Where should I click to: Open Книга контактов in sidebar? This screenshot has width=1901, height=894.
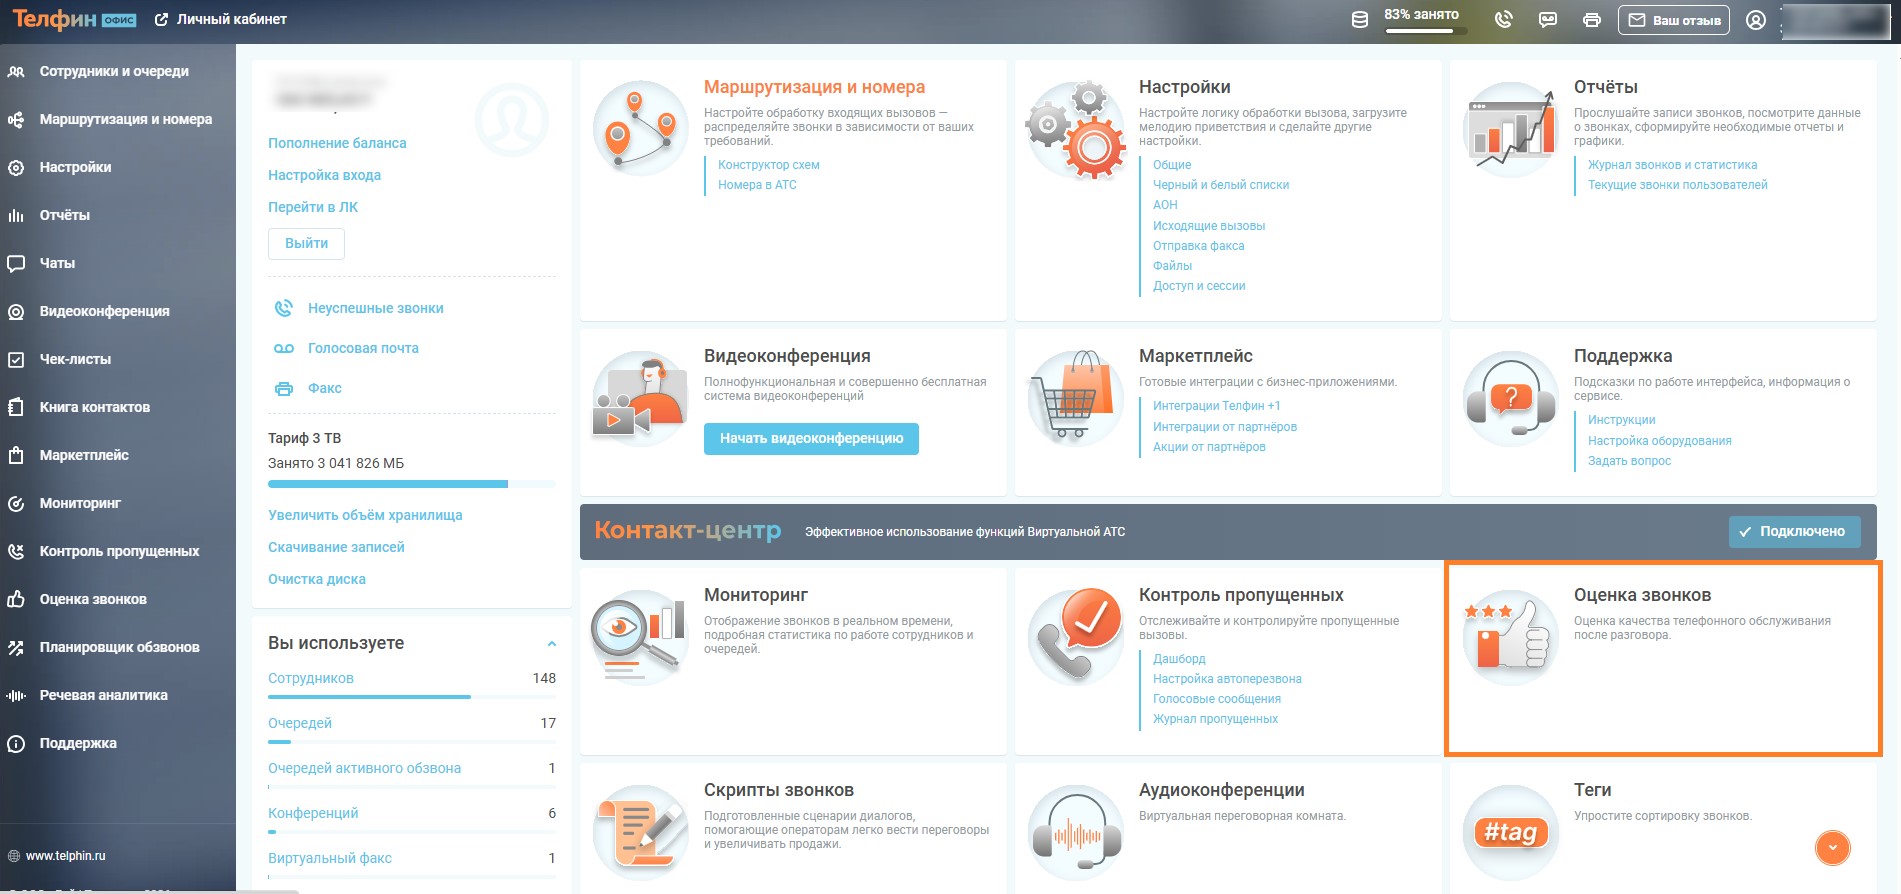pos(95,407)
